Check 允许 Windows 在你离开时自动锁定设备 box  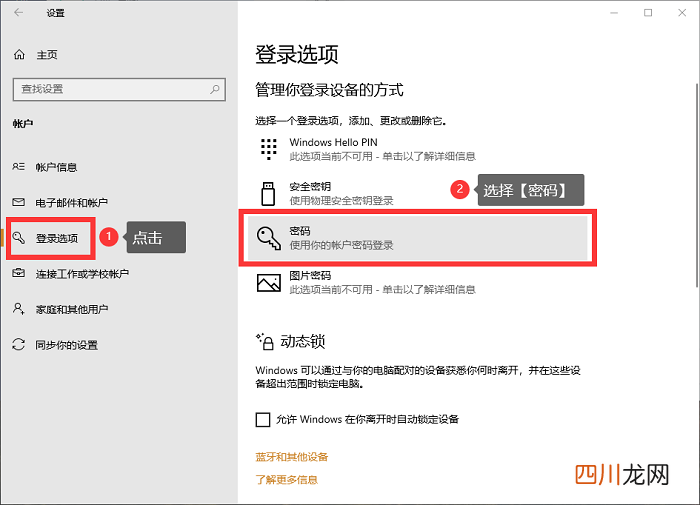coord(263,419)
